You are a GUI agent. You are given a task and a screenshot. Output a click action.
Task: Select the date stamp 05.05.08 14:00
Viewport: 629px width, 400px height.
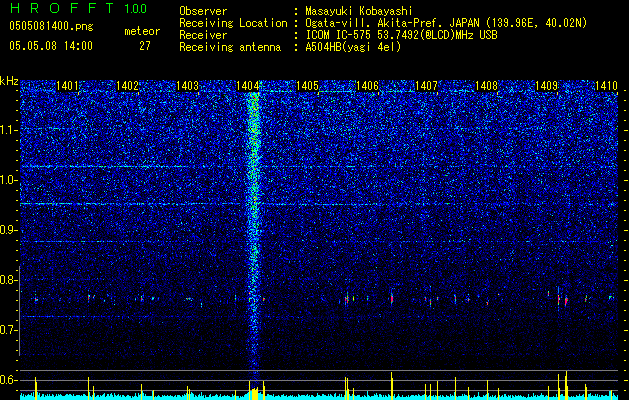[51, 45]
